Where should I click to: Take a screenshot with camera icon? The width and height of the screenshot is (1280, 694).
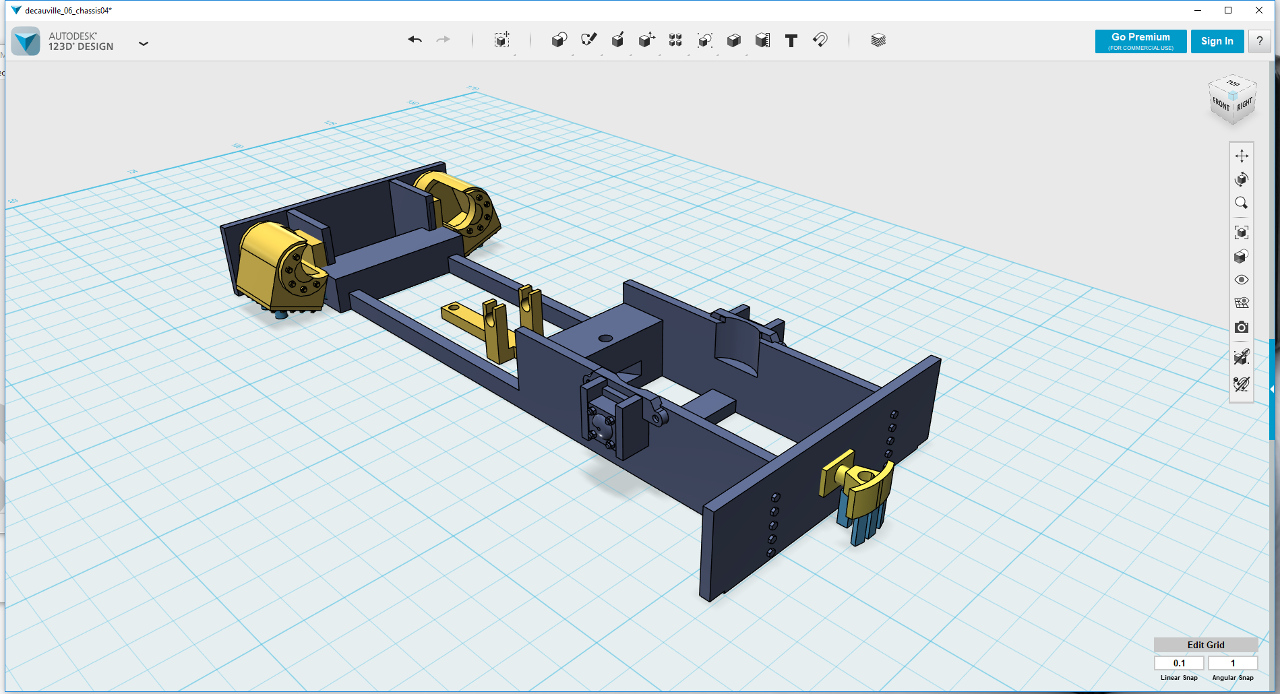pyautogui.click(x=1242, y=327)
